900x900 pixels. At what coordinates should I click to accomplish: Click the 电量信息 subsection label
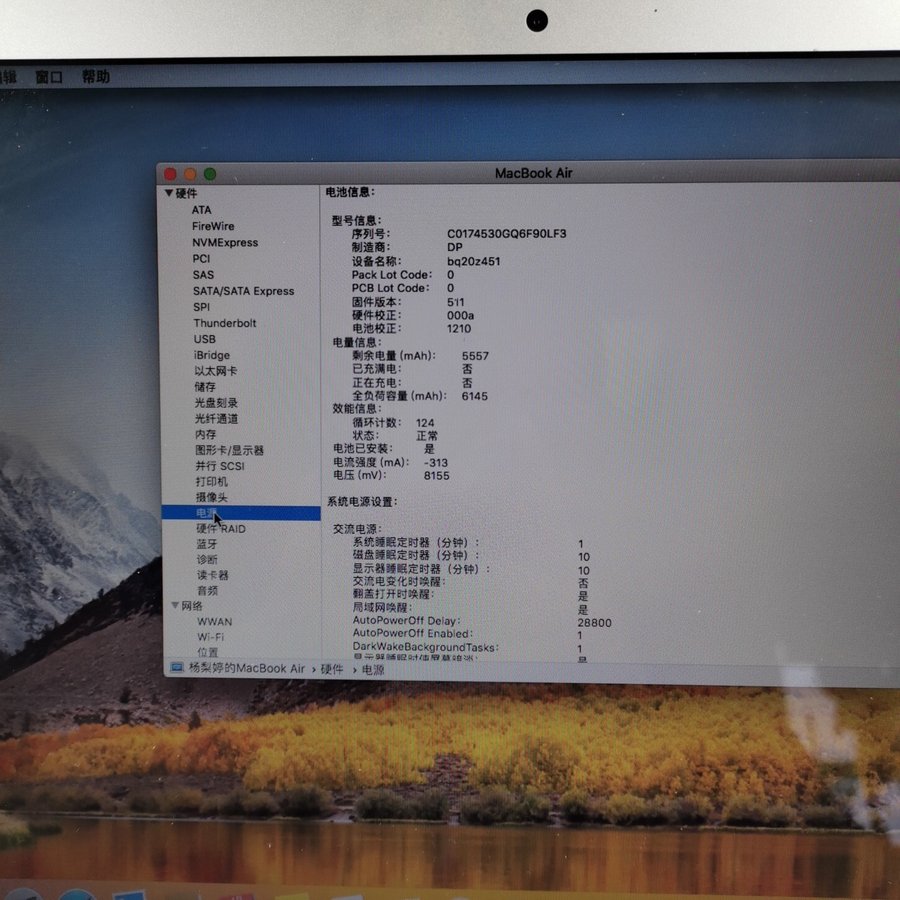click(x=357, y=343)
